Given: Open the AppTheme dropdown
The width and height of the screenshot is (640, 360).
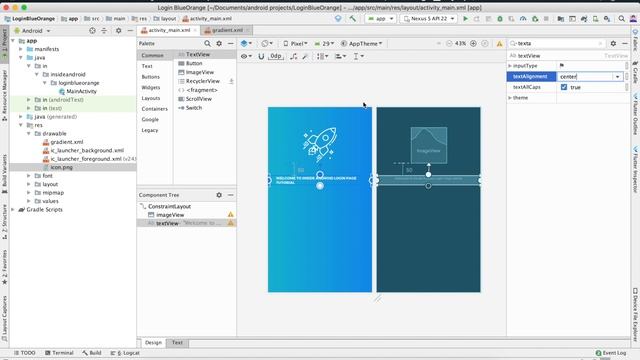Looking at the screenshot, I should pos(362,44).
